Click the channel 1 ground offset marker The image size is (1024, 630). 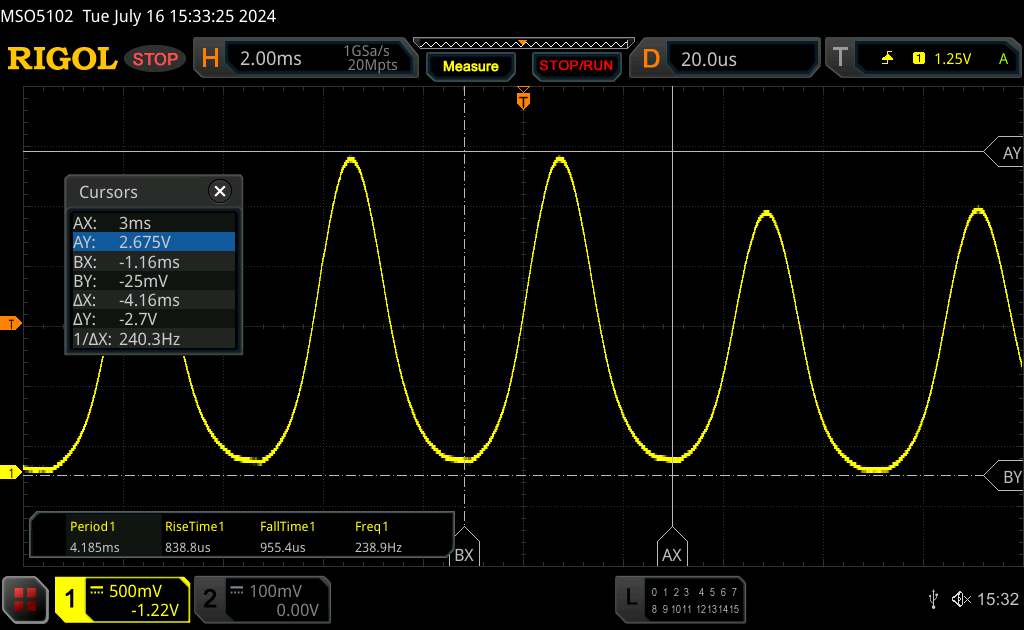click(10, 472)
